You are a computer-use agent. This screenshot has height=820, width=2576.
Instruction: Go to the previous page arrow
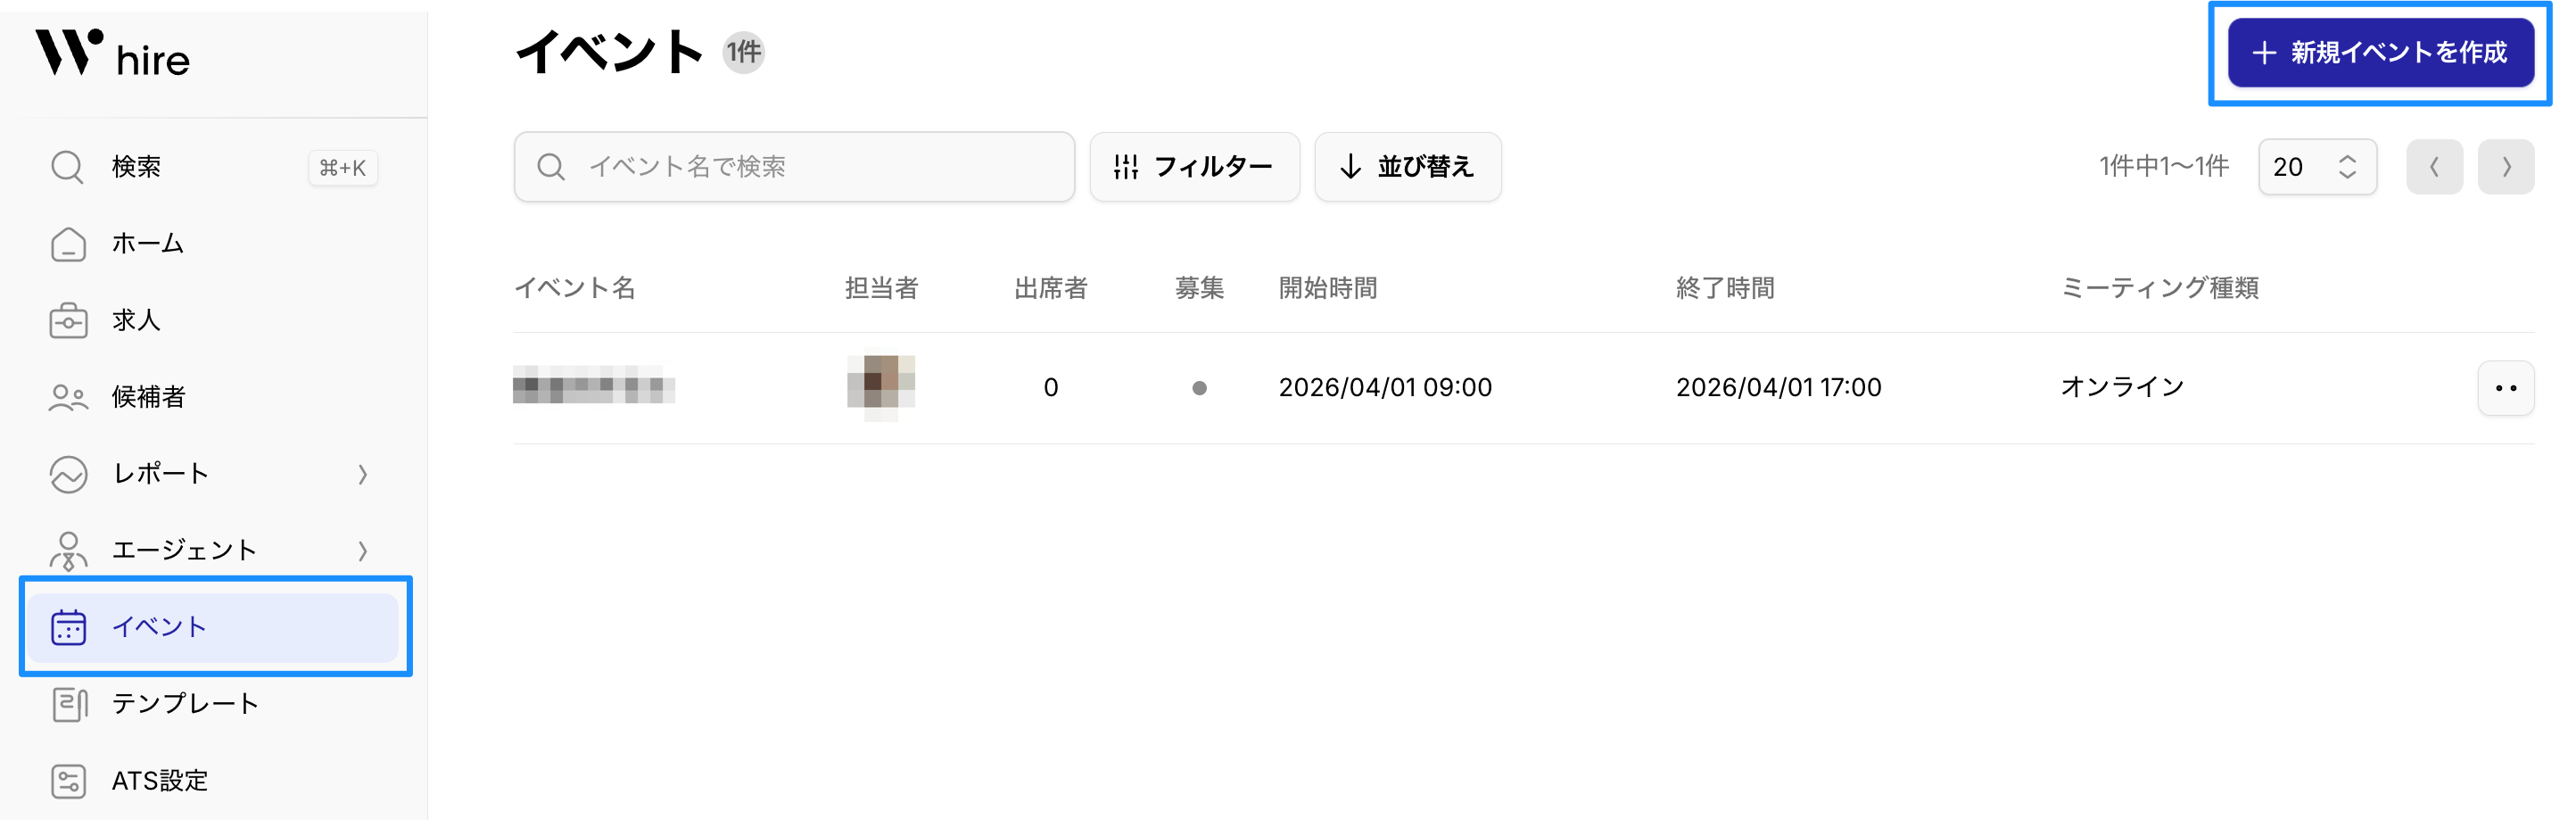(2433, 167)
